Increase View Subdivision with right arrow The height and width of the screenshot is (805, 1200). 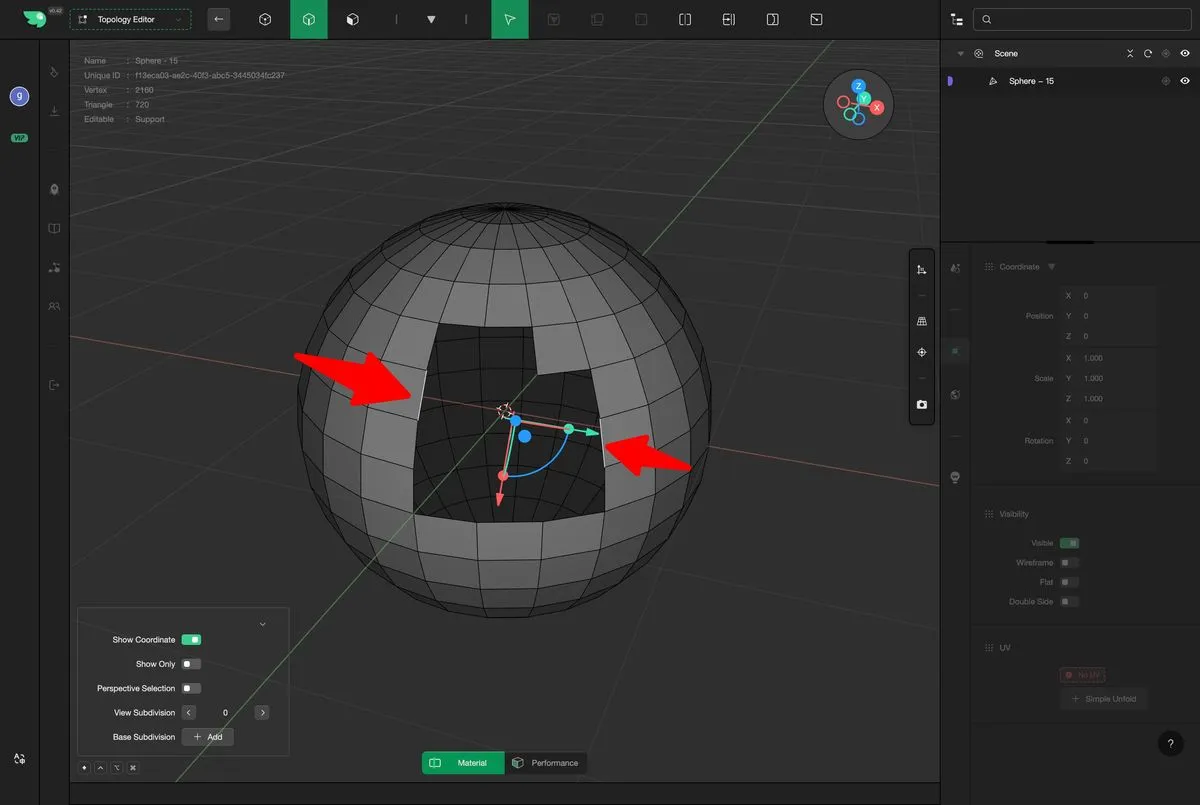[262, 713]
